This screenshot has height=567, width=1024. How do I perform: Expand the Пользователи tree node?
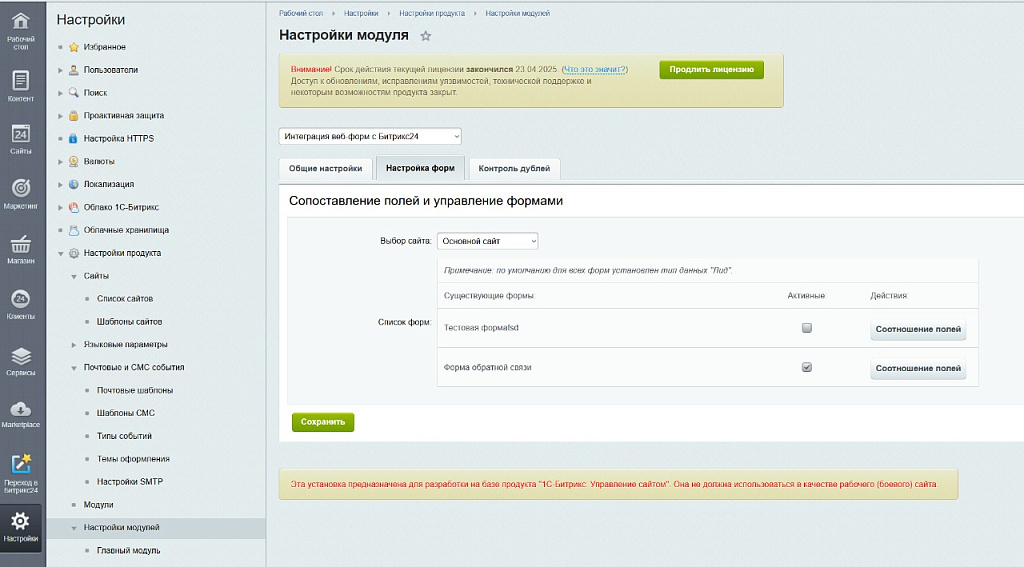pos(61,70)
